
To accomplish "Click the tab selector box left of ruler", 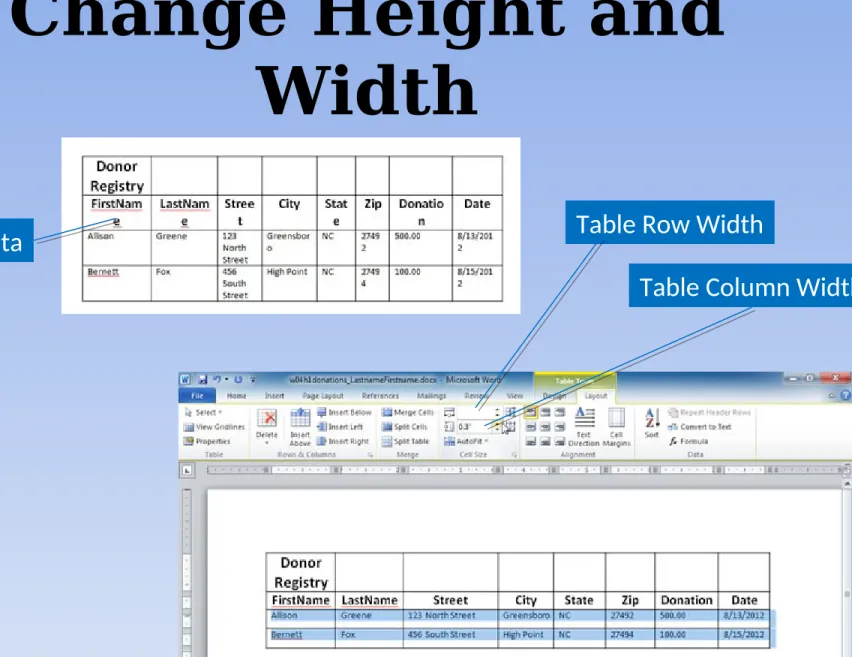I will [x=186, y=470].
